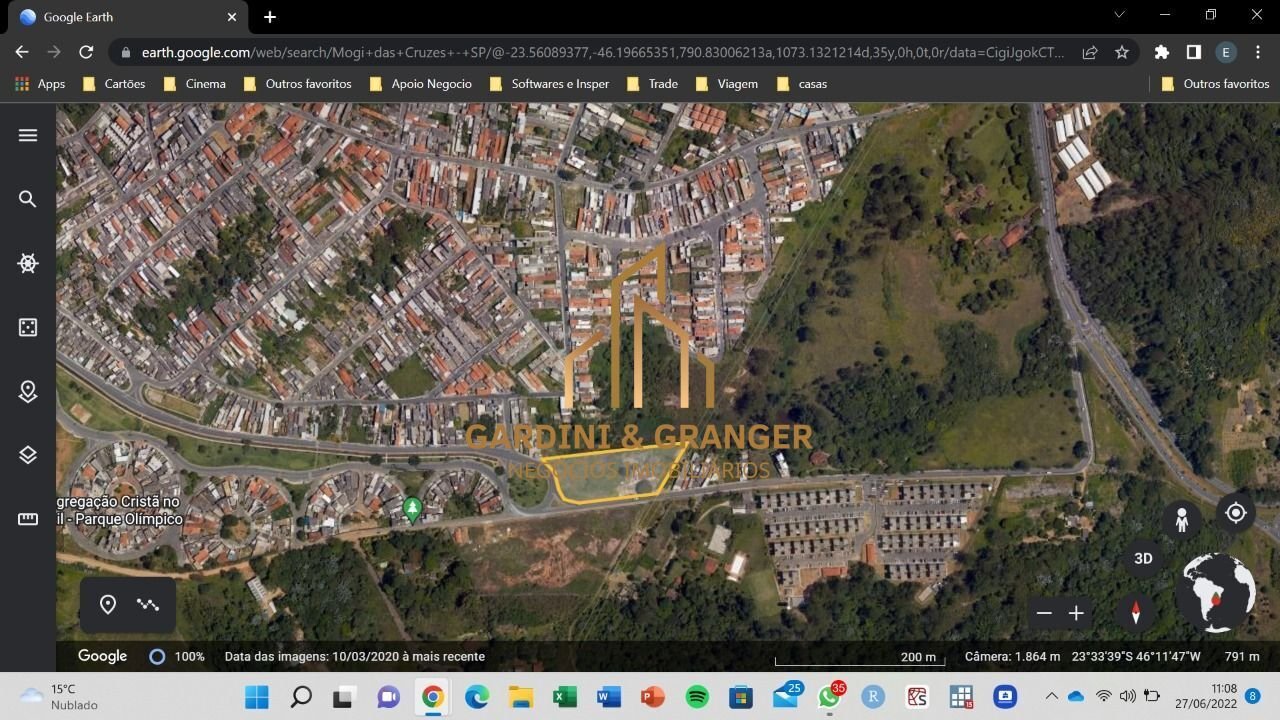Click the Pegman Street View icon

click(1181, 520)
